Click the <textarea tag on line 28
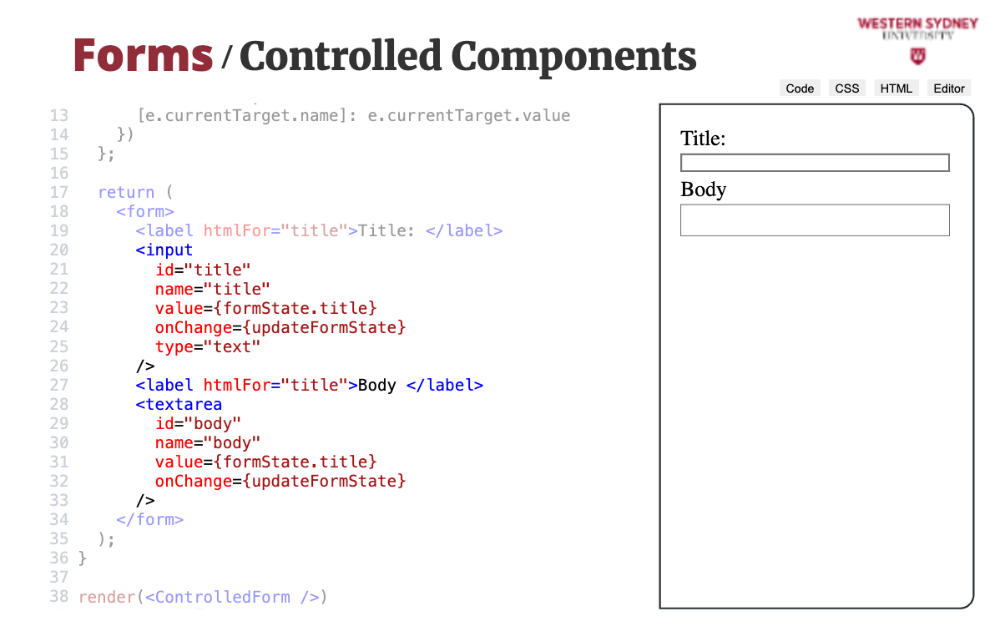The height and width of the screenshot is (624, 1000). coord(179,404)
